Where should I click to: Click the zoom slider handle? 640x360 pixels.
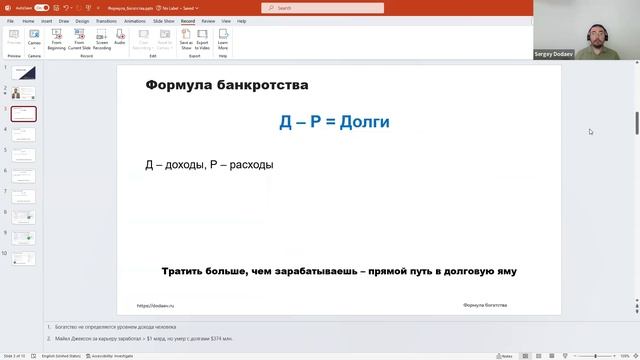596,356
